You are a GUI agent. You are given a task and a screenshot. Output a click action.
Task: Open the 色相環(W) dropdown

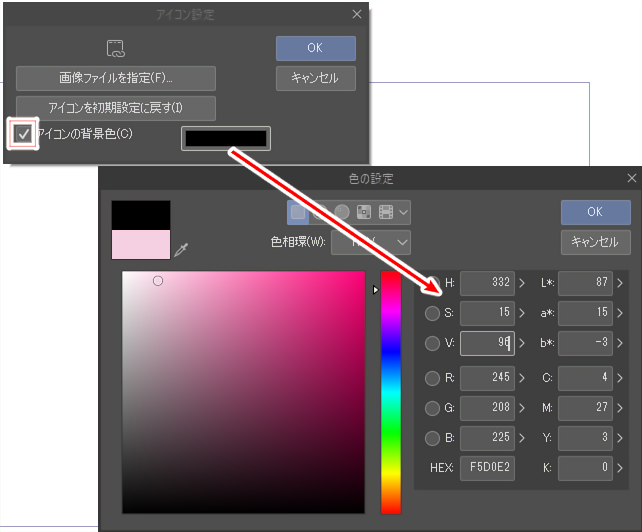[371, 242]
